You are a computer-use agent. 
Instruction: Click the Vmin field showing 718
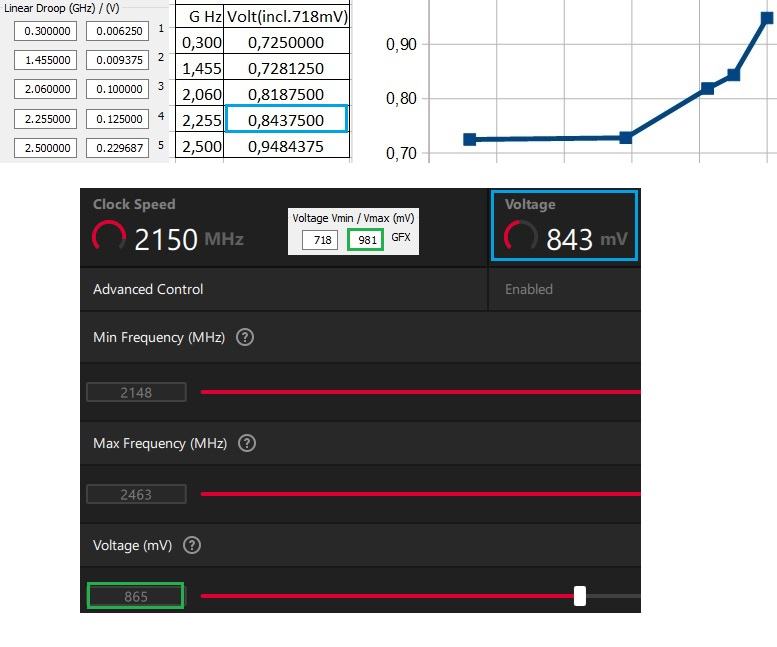tap(320, 240)
